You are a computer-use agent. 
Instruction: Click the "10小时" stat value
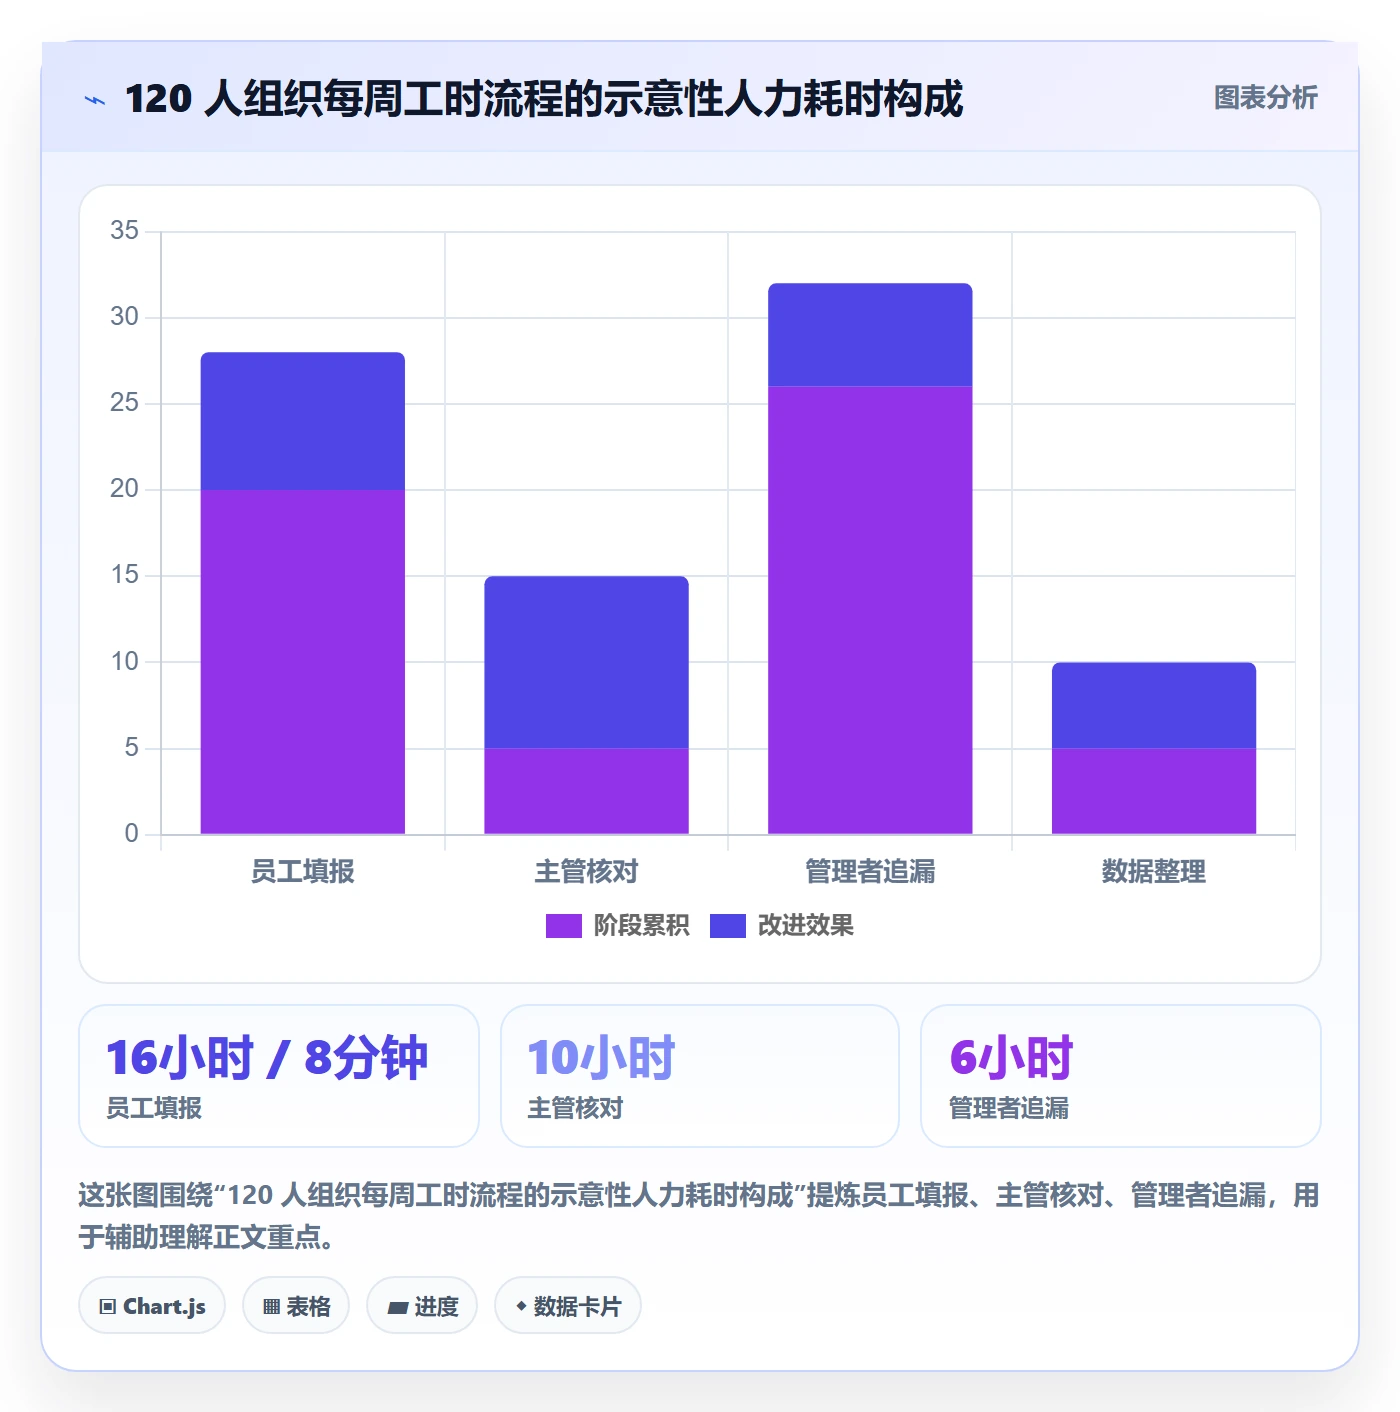[x=602, y=1058]
